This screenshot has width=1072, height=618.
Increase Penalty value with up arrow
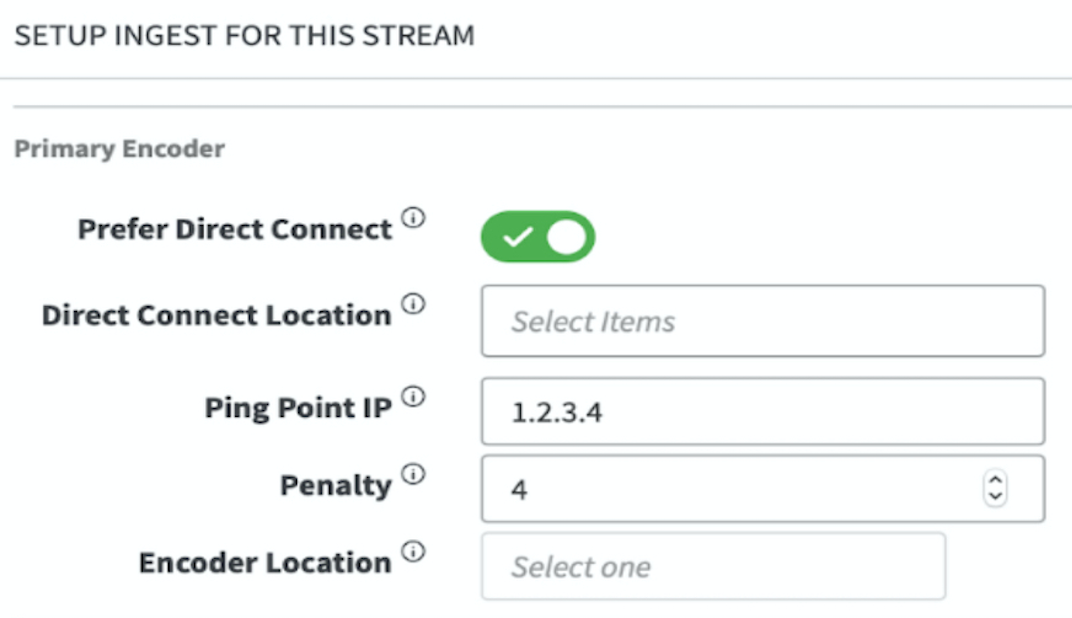[994, 480]
